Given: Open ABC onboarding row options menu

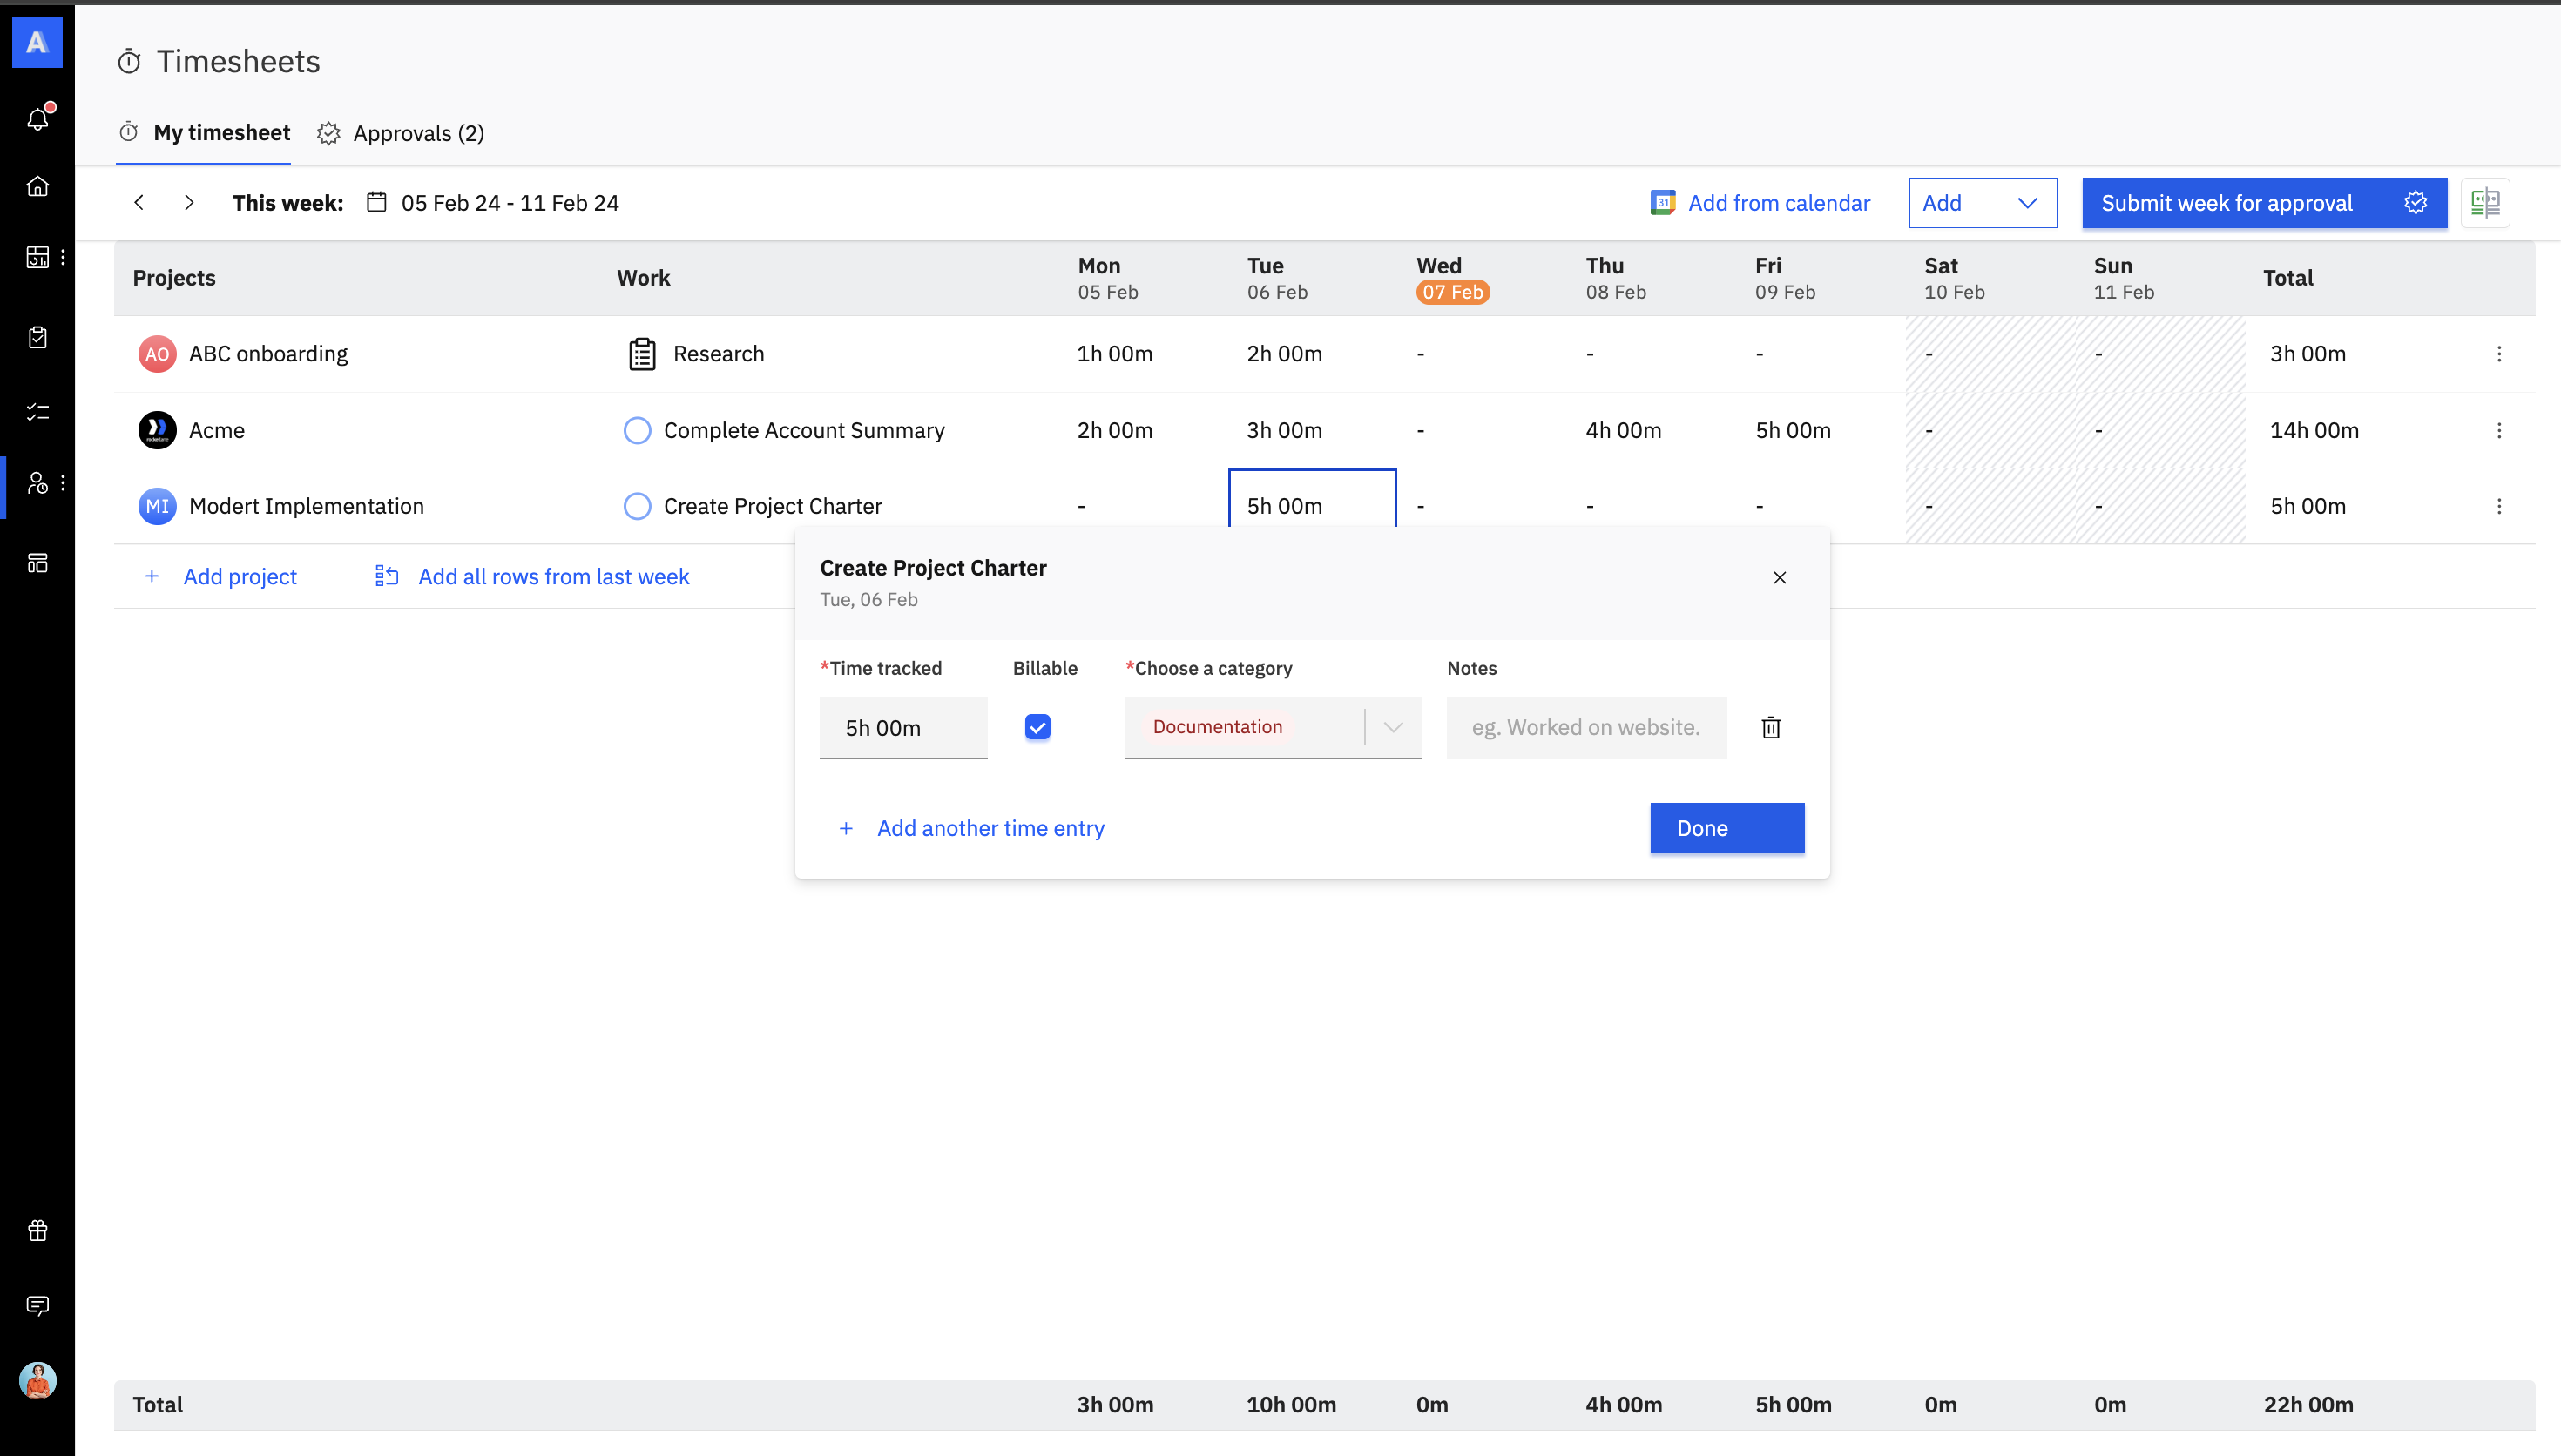Looking at the screenshot, I should [2498, 354].
